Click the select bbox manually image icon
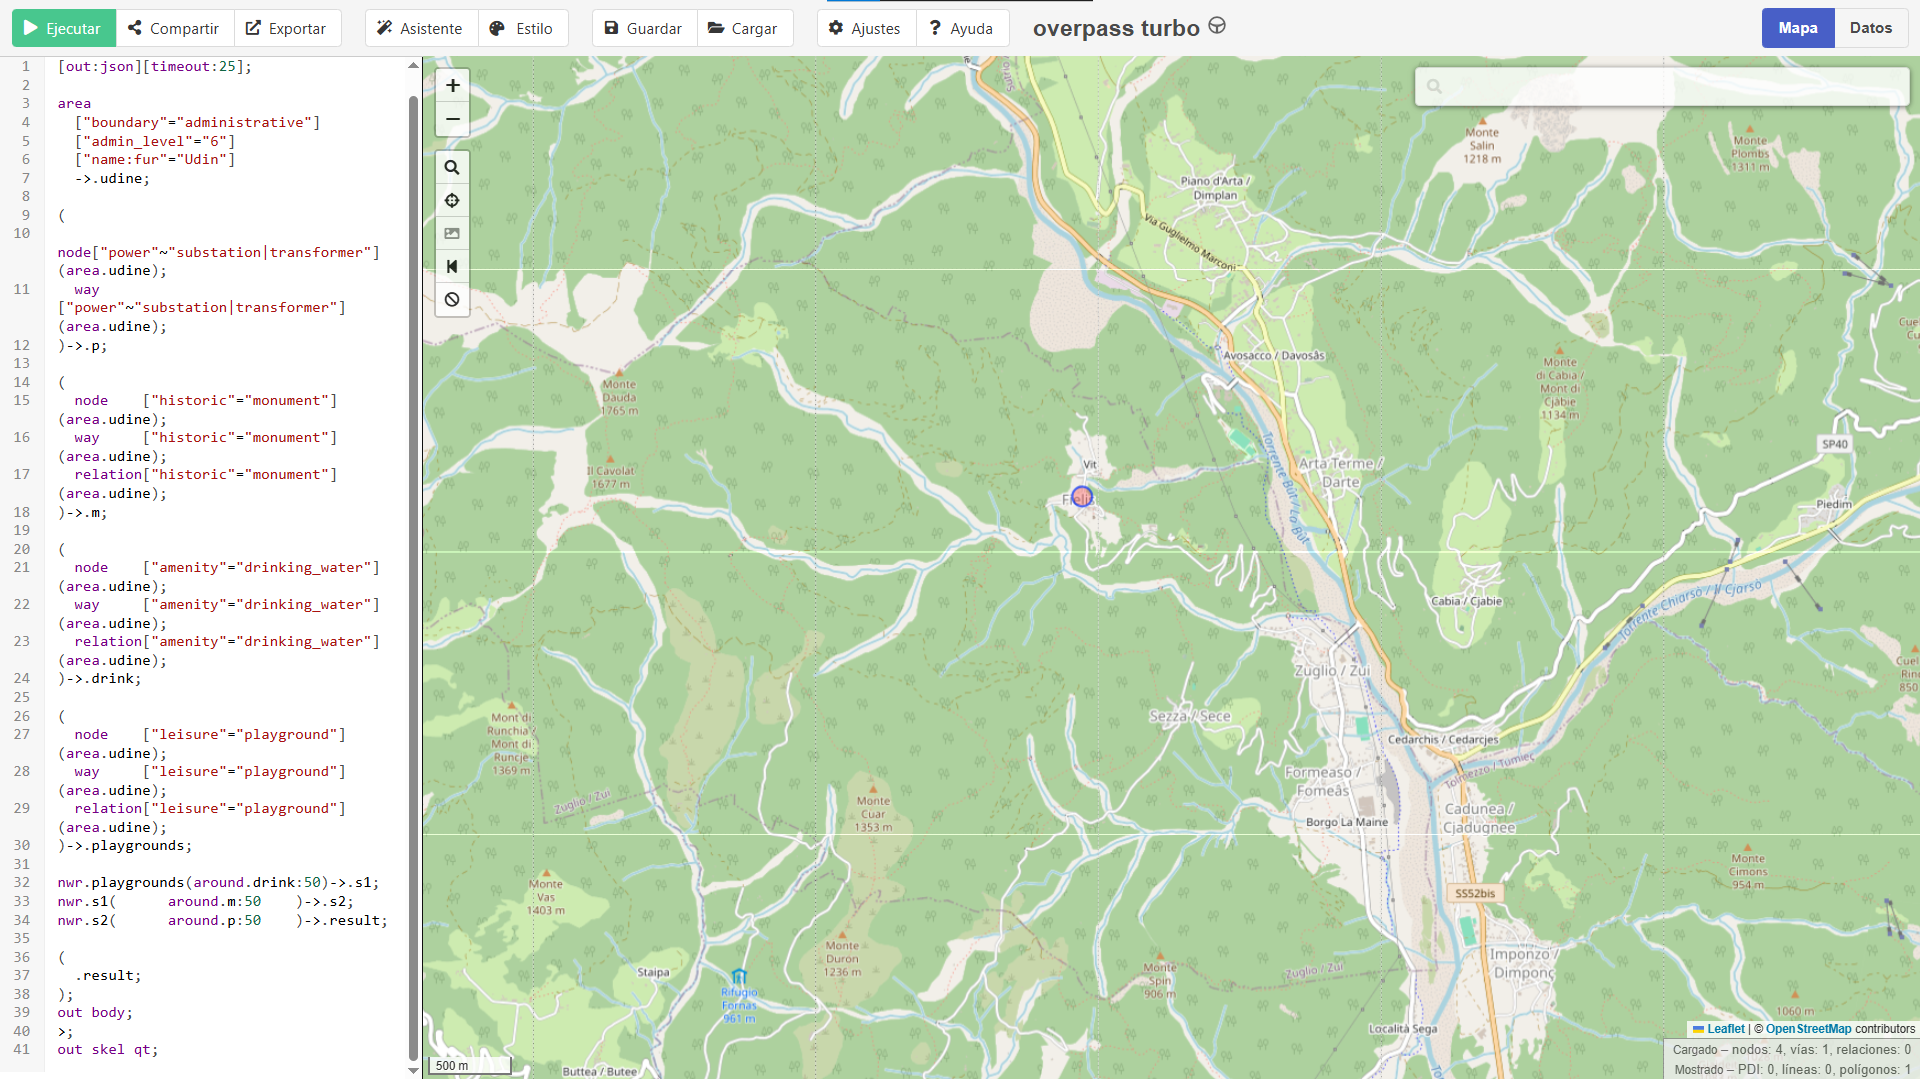Screen dimensions: 1920x1080 [x=452, y=234]
